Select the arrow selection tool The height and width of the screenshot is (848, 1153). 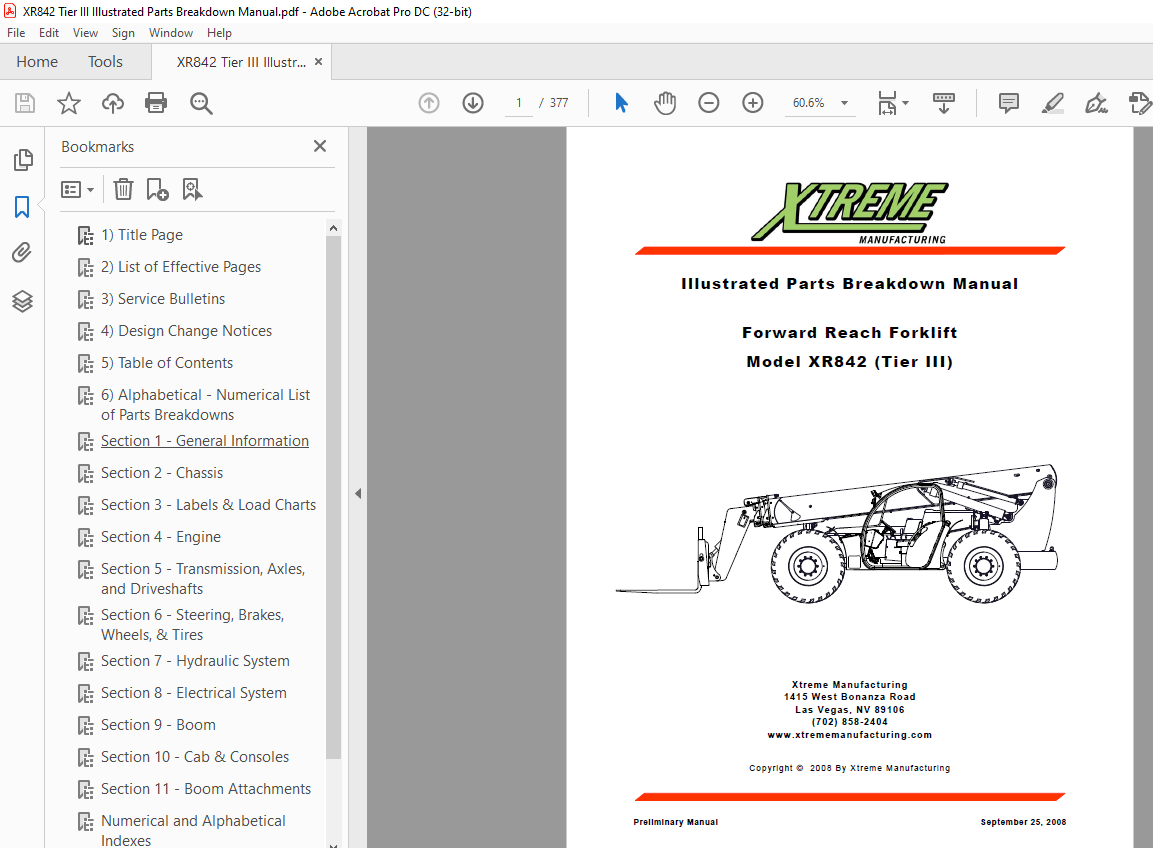point(621,103)
